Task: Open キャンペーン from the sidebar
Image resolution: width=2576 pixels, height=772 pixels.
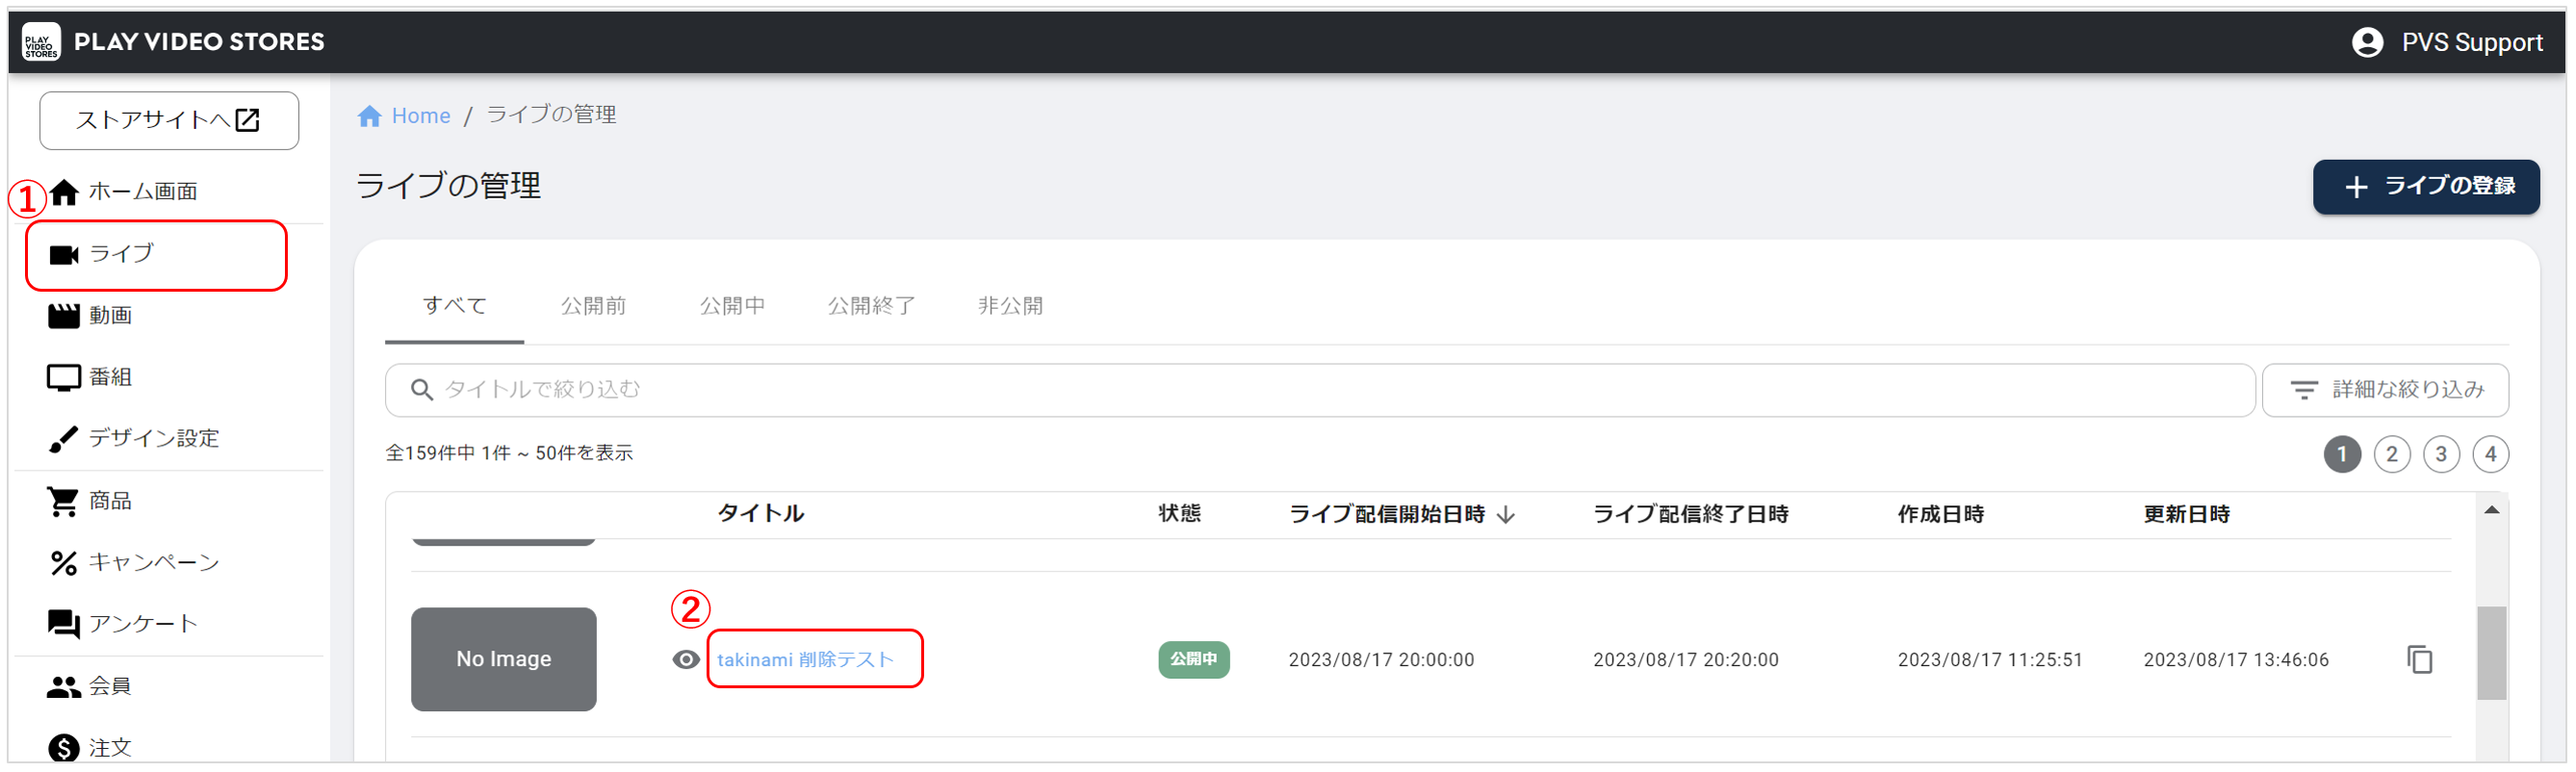Action: [152, 563]
